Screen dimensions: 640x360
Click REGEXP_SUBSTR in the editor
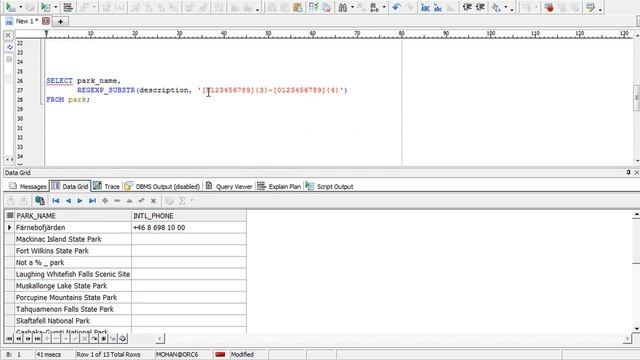tap(106, 90)
